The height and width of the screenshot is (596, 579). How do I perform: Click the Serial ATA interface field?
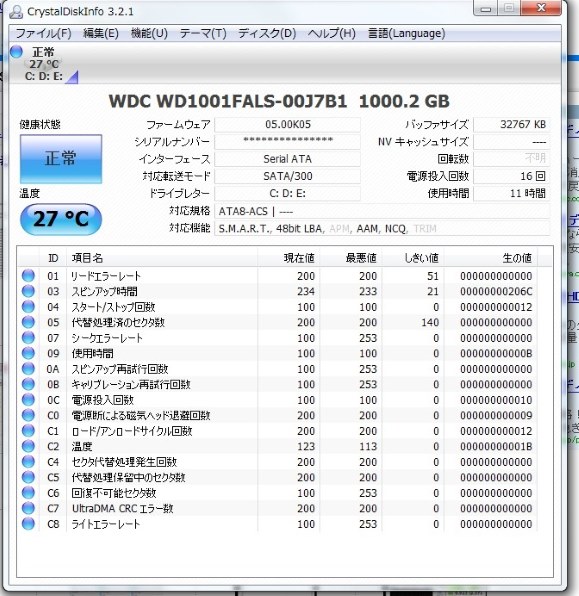[x=287, y=159]
